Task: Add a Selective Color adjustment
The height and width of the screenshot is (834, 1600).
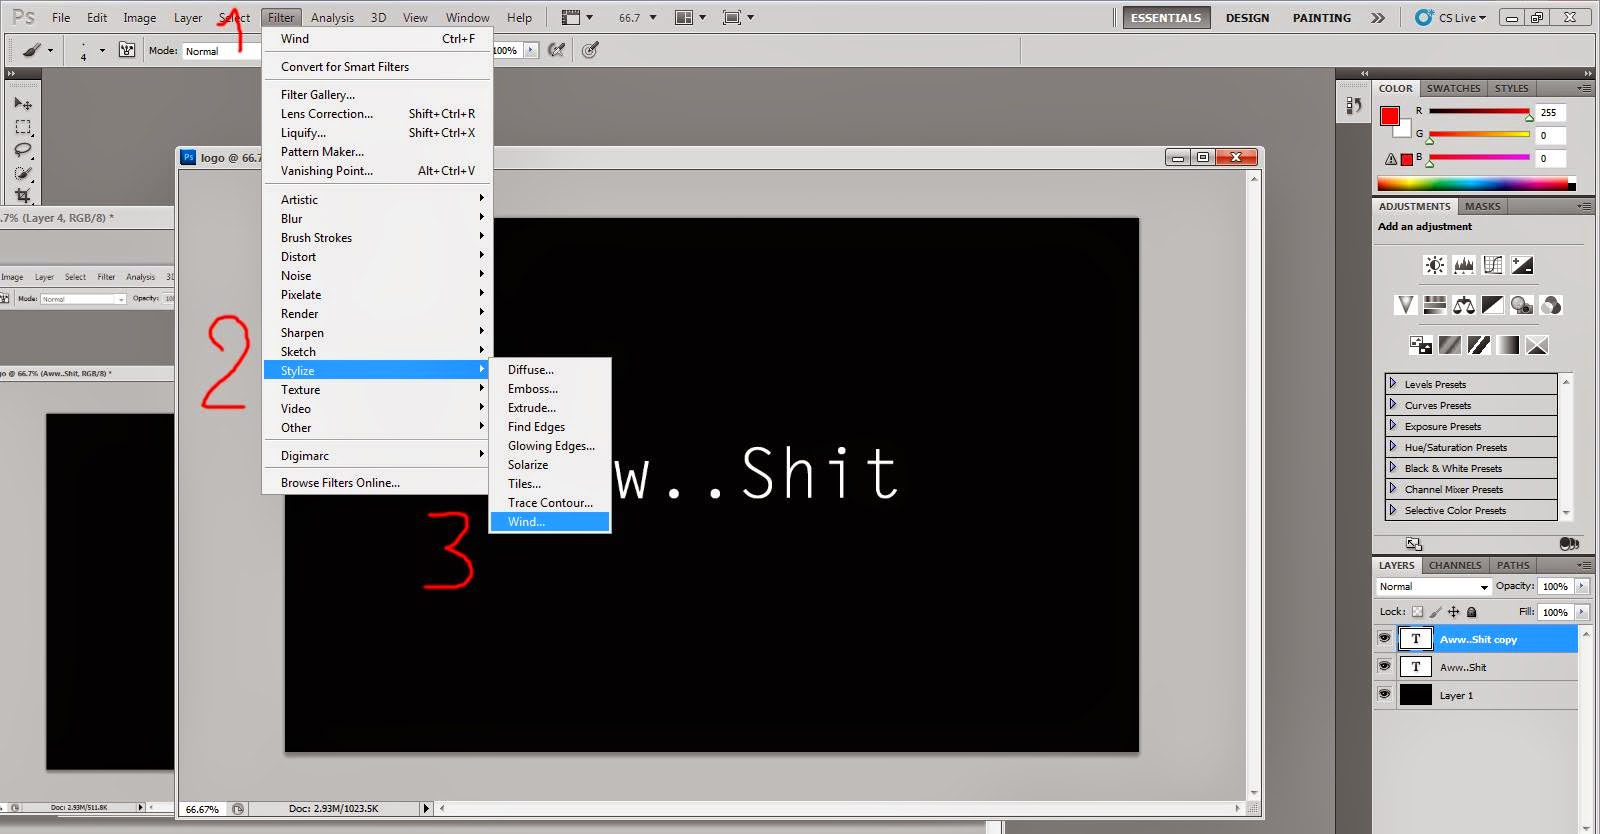Action: (1537, 345)
